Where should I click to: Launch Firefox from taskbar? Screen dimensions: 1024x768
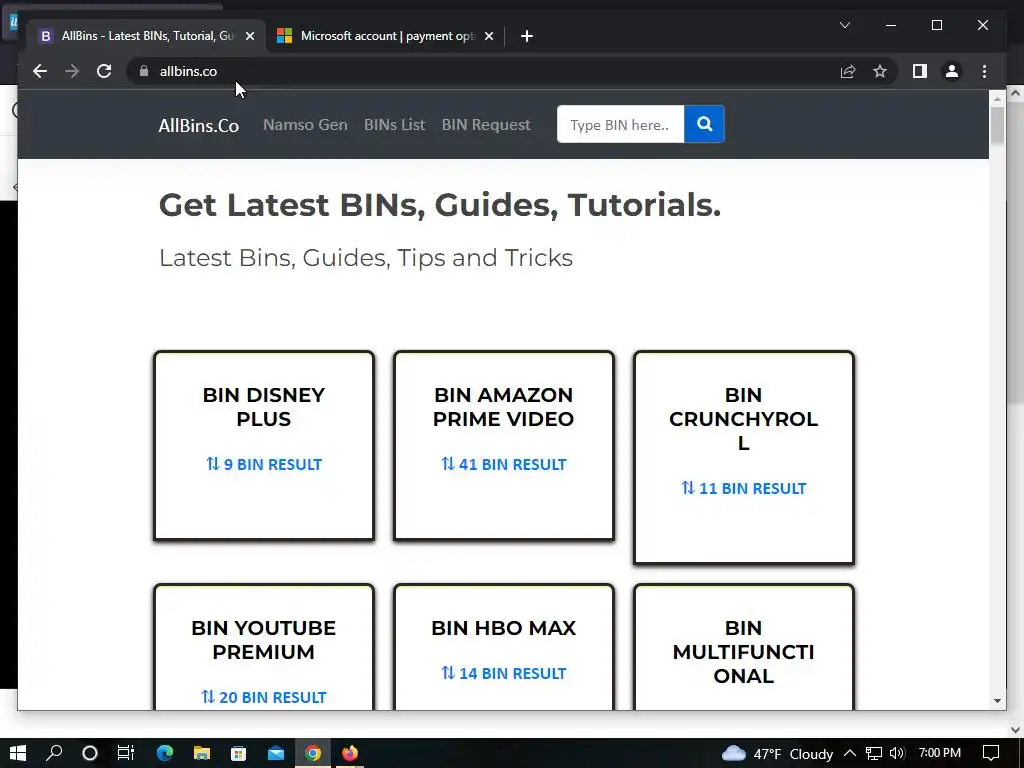coord(350,753)
